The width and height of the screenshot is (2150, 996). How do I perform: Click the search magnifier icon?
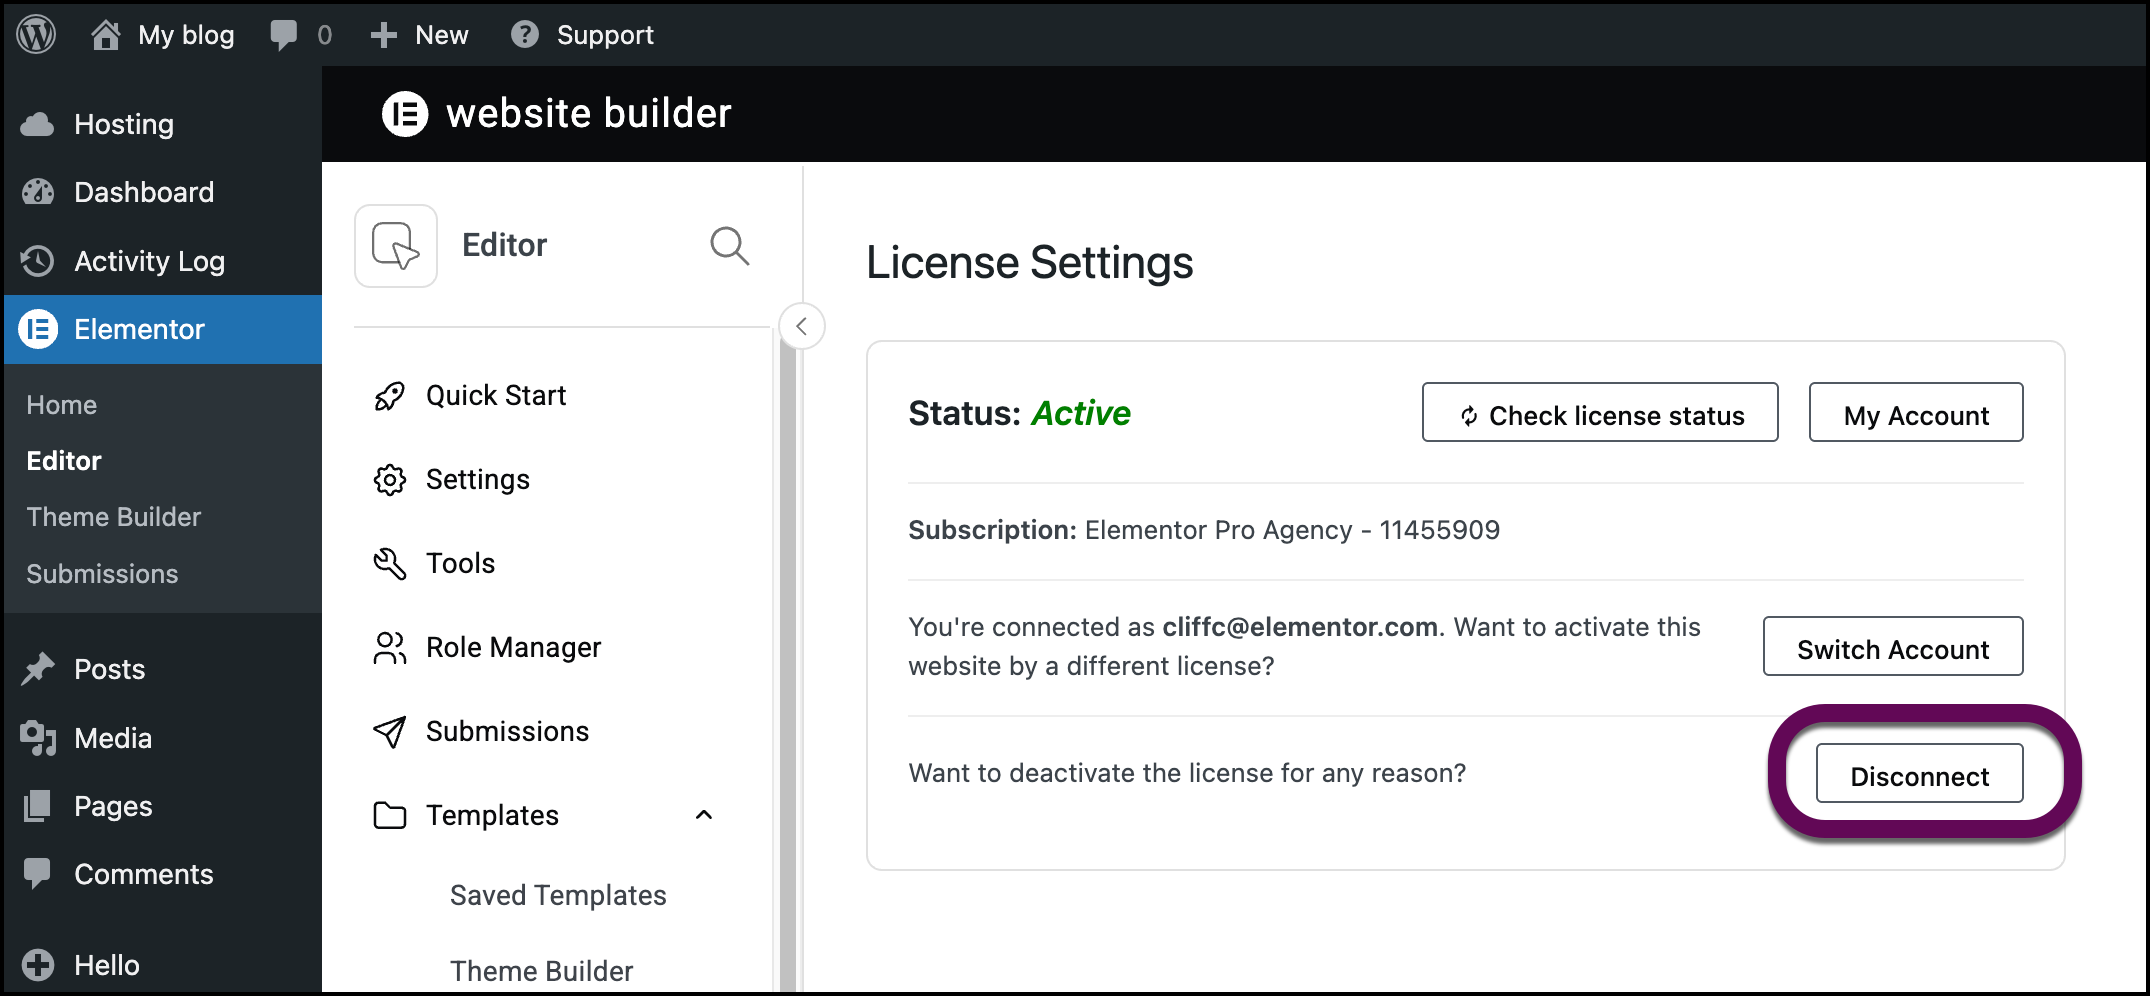pyautogui.click(x=729, y=246)
